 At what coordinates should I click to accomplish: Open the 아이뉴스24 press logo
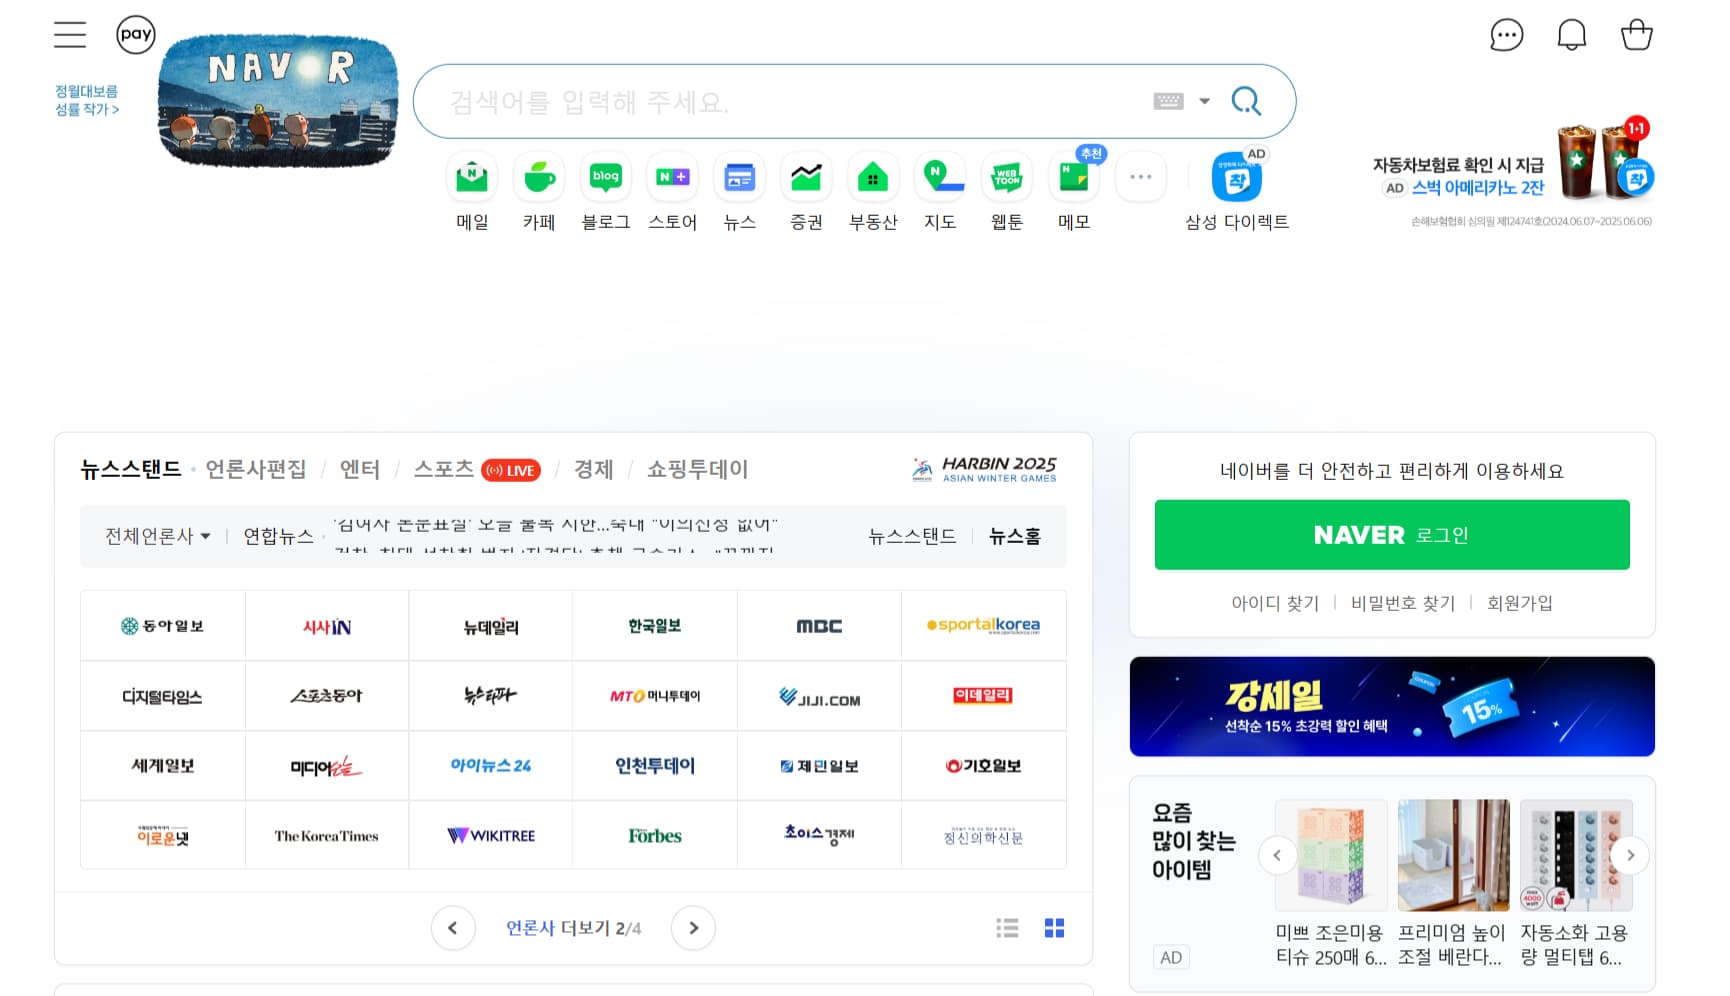[491, 766]
